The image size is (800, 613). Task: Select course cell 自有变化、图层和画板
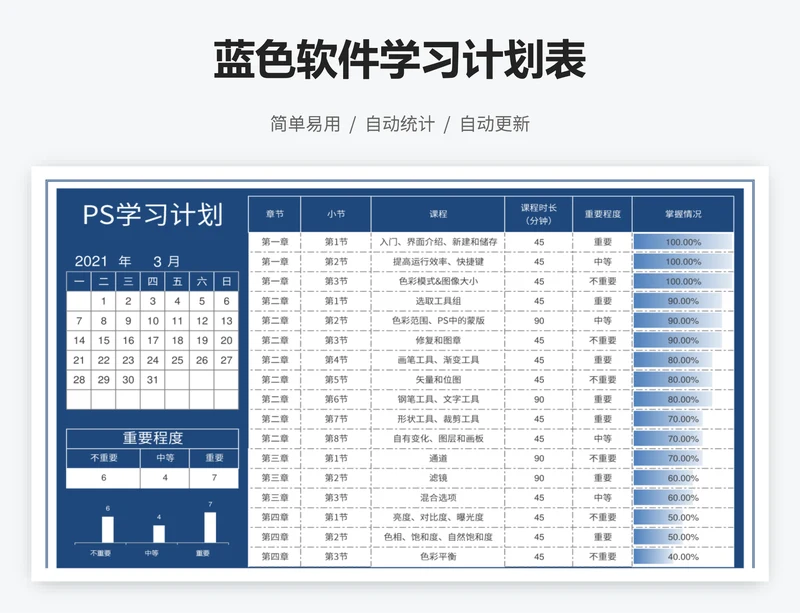[438, 438]
